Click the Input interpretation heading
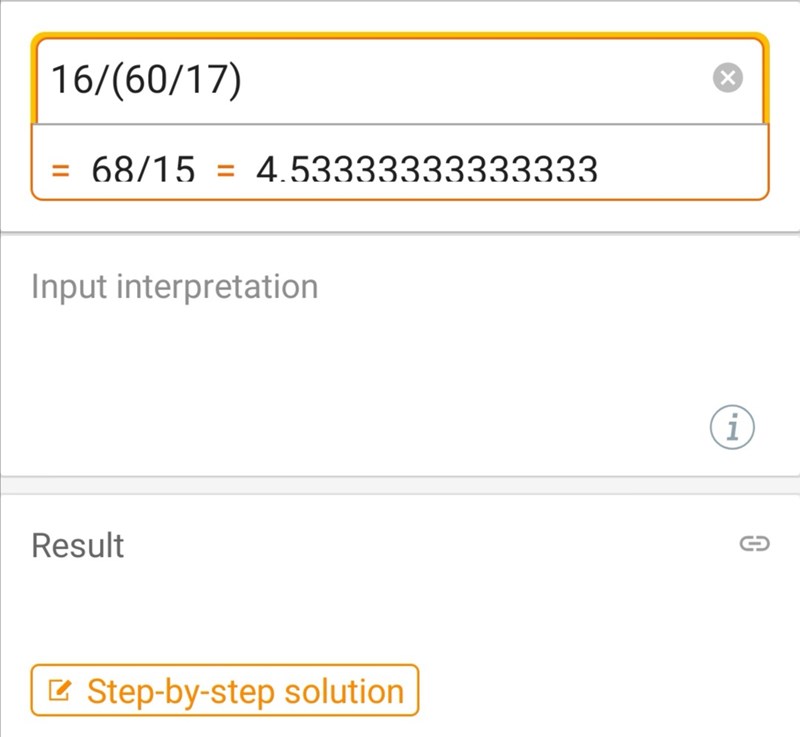The height and width of the screenshot is (737, 800). pos(175,287)
